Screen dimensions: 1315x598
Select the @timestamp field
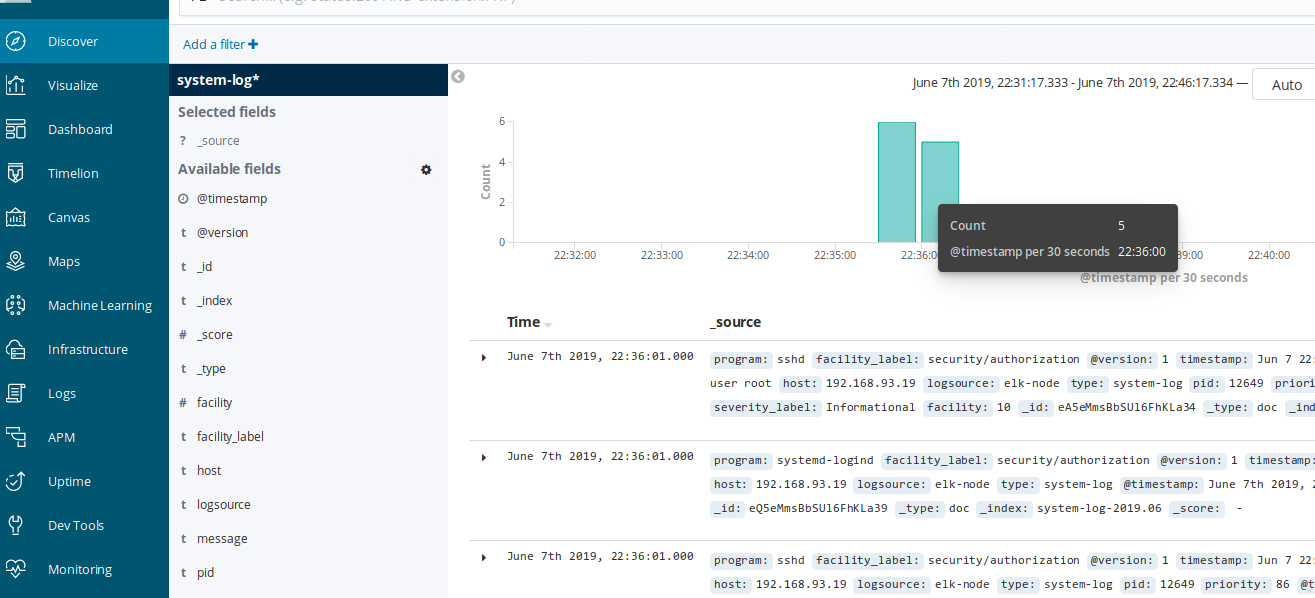point(232,199)
